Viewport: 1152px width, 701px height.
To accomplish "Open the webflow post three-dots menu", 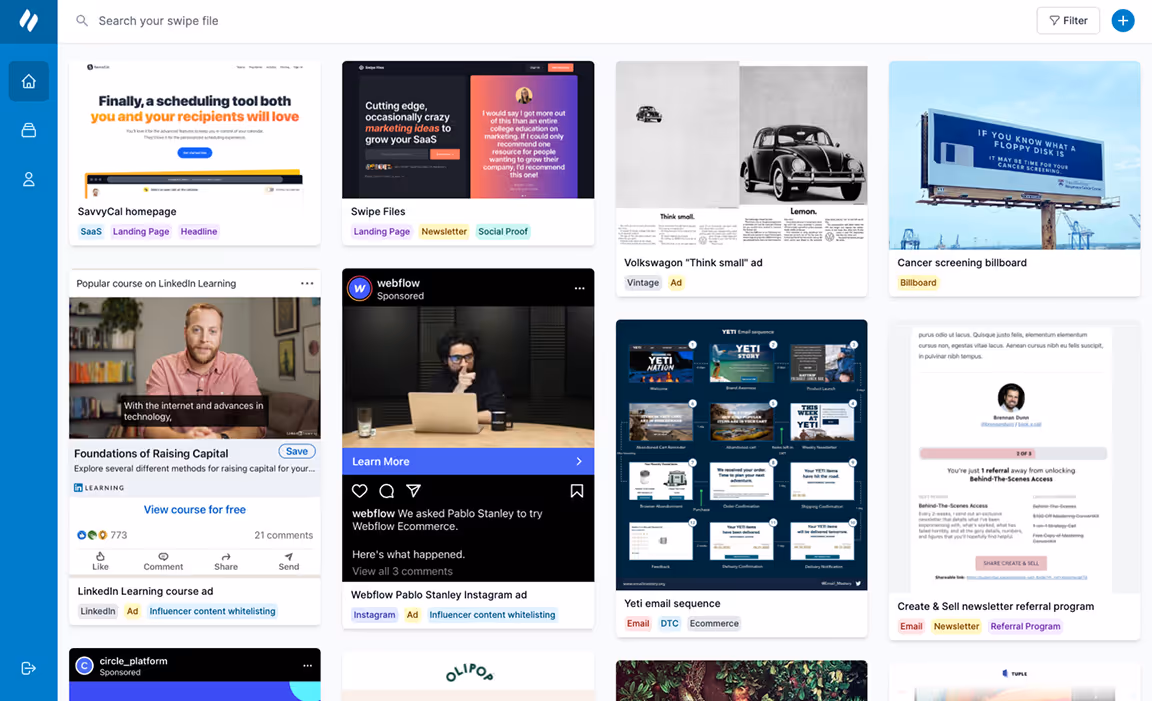I will pos(580,289).
